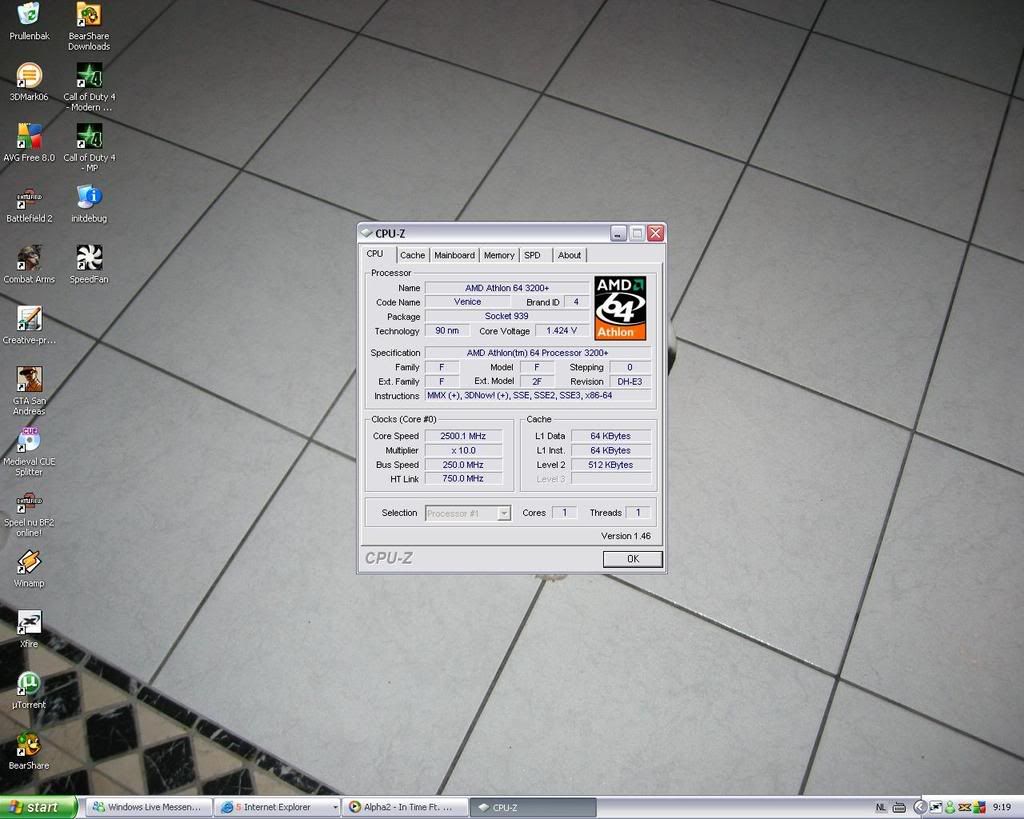Viewport: 1024px width, 819px height.
Task: Click the Revision DH-E3 value
Action: click(x=630, y=381)
